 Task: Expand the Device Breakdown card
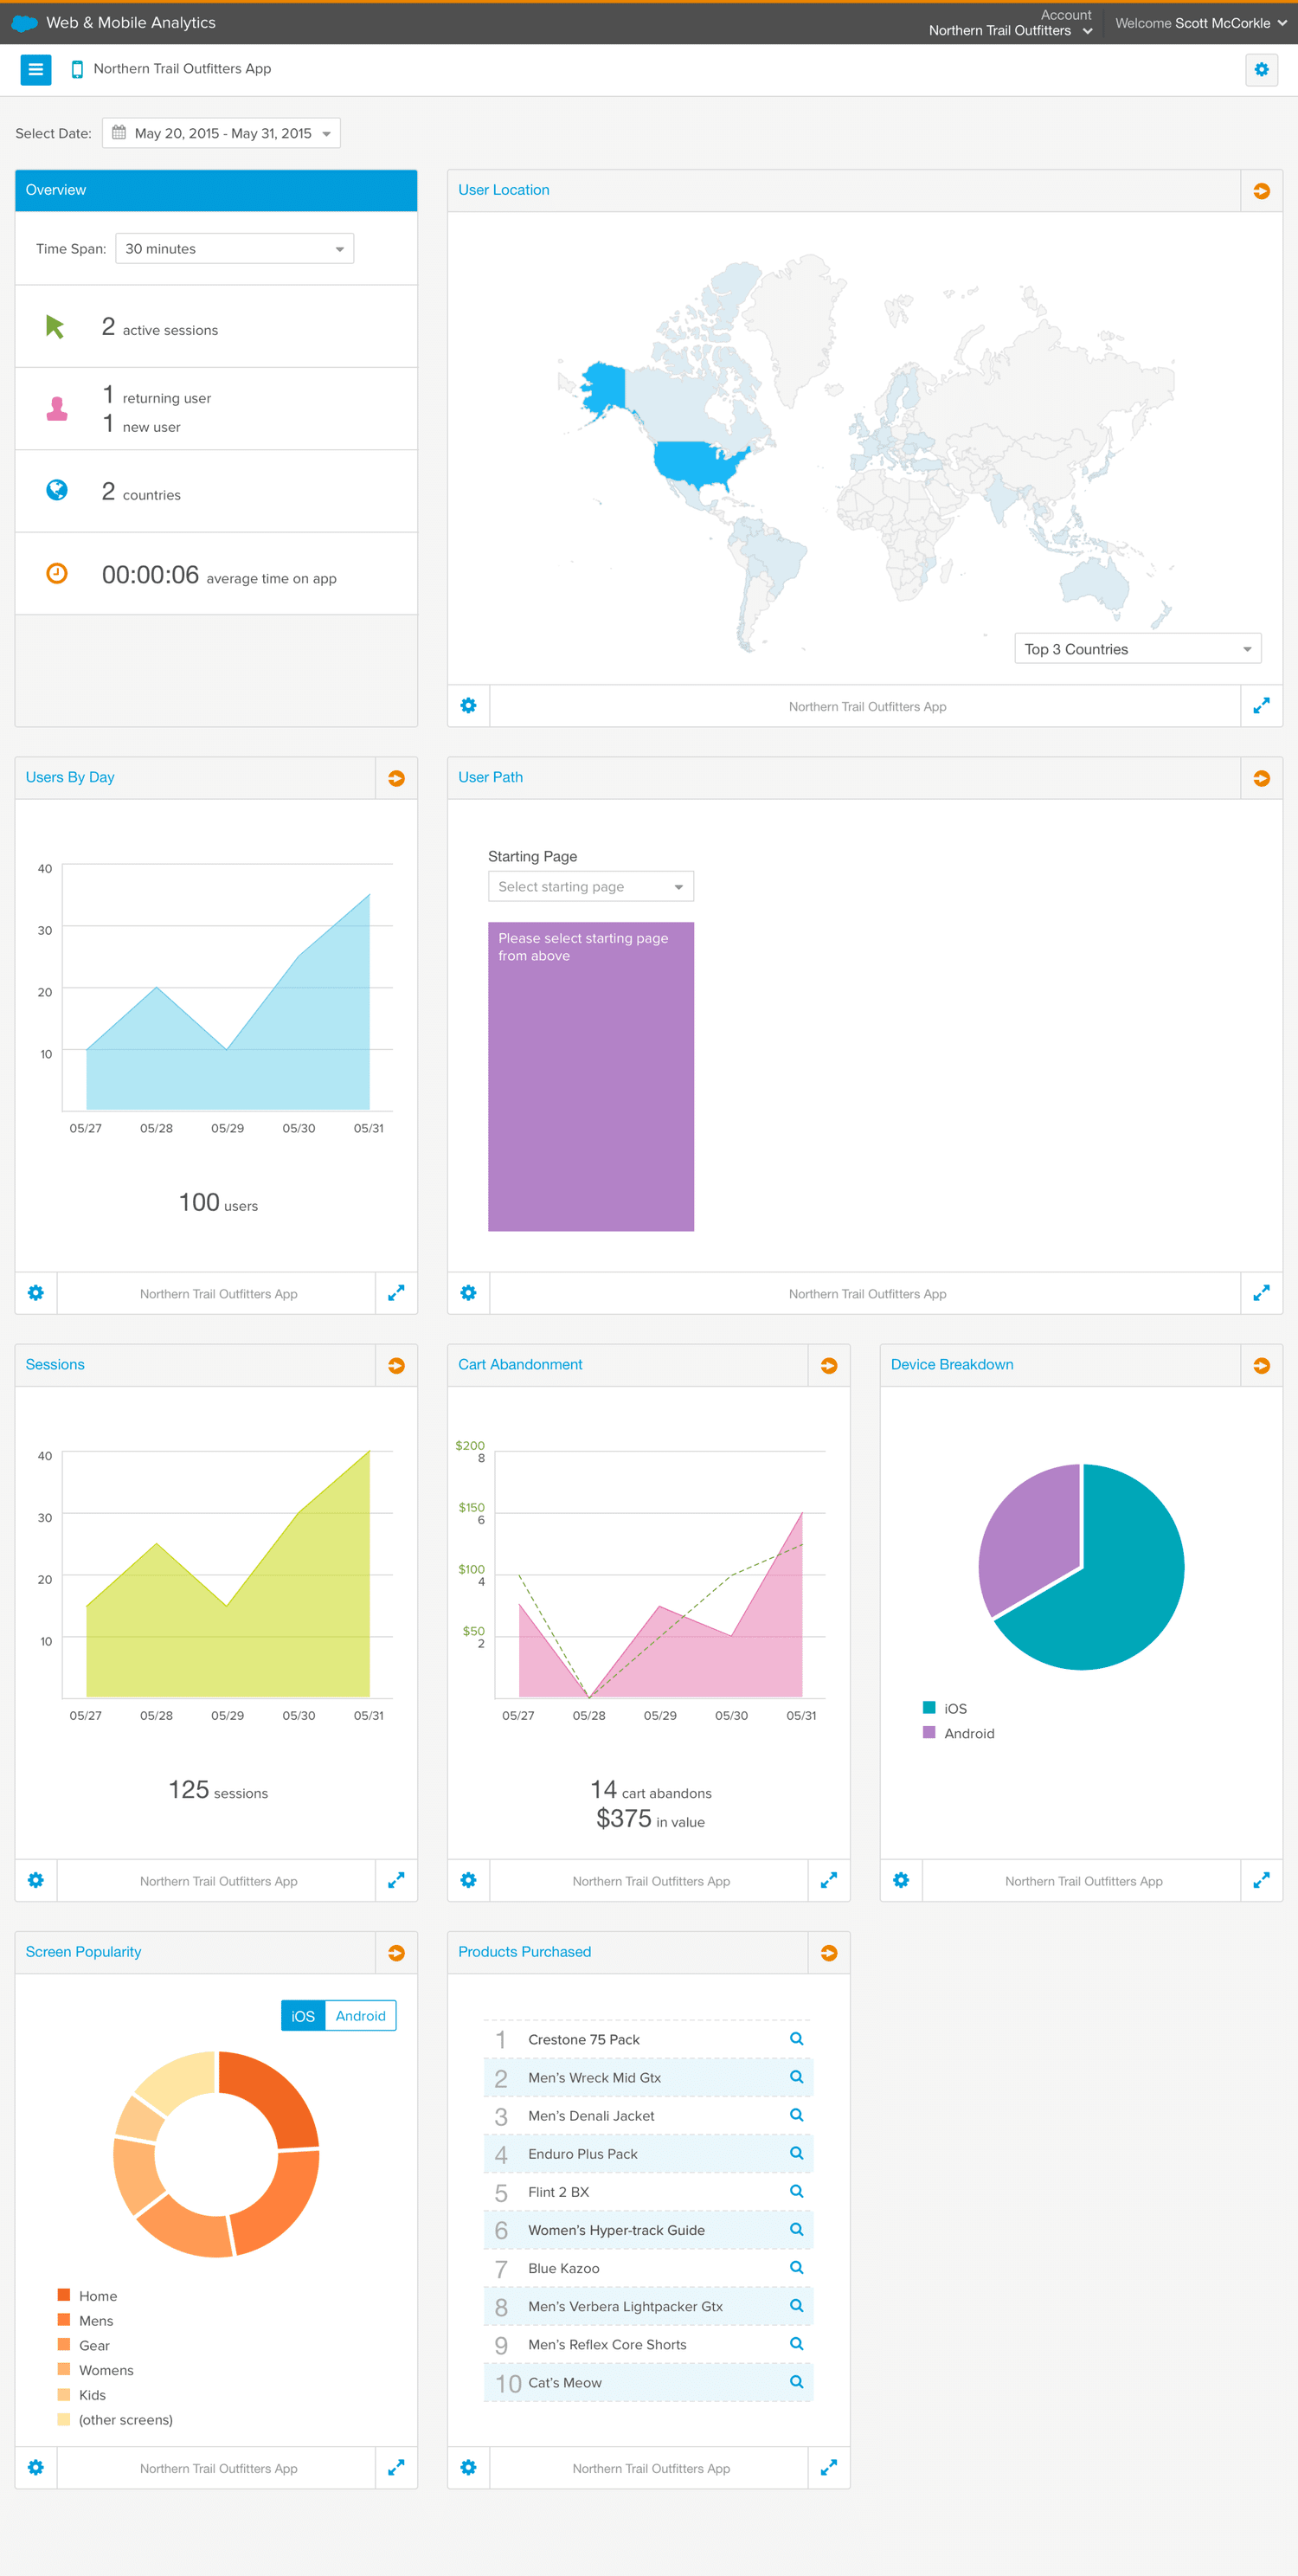pyautogui.click(x=1261, y=1880)
